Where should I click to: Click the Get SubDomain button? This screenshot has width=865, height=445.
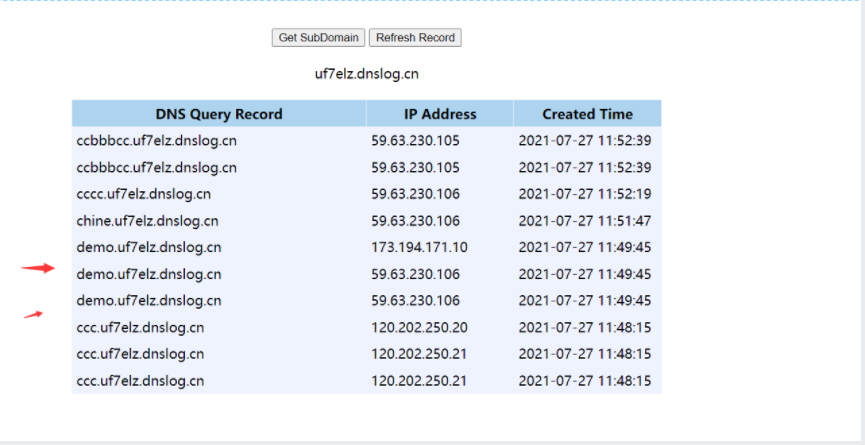pos(318,38)
